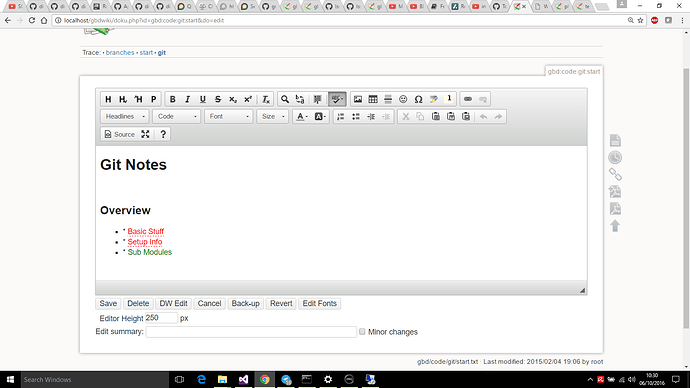This screenshot has height=388, width=690.
Task: Open the Font dropdown
Action: [x=229, y=117]
